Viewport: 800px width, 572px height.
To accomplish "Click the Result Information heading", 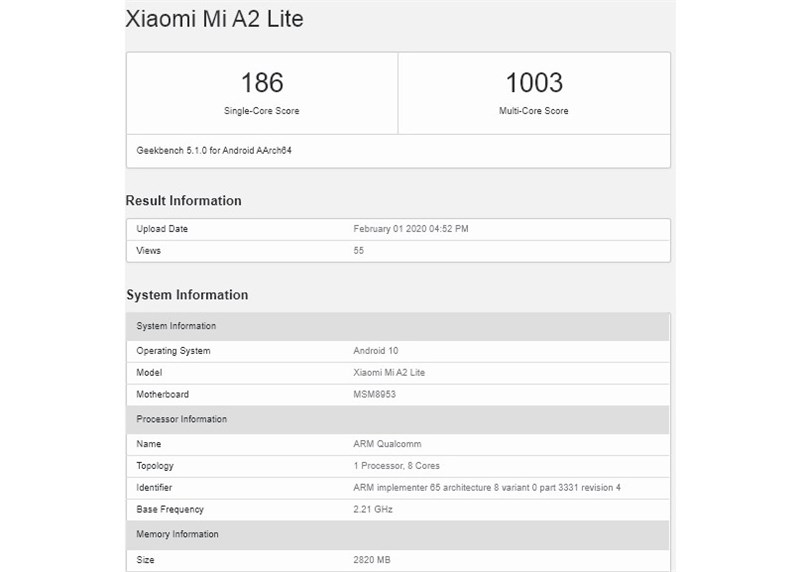I will point(184,201).
